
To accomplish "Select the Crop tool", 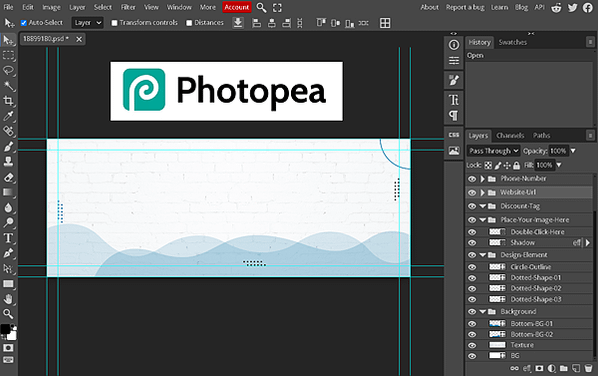I will (8, 101).
